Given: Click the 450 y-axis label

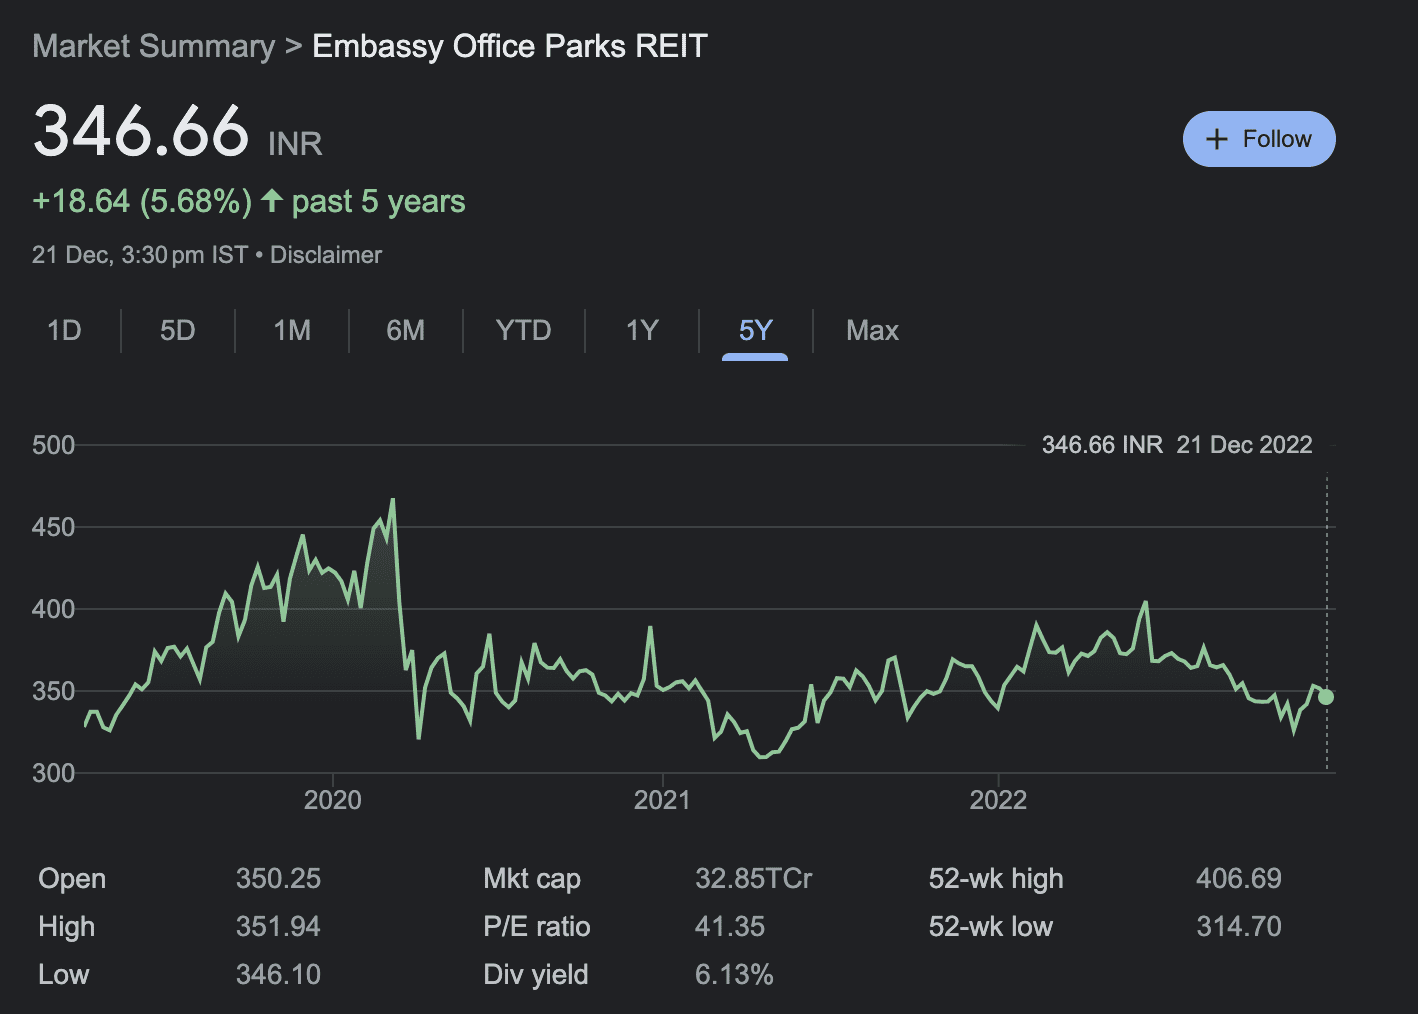Looking at the screenshot, I should click(54, 527).
